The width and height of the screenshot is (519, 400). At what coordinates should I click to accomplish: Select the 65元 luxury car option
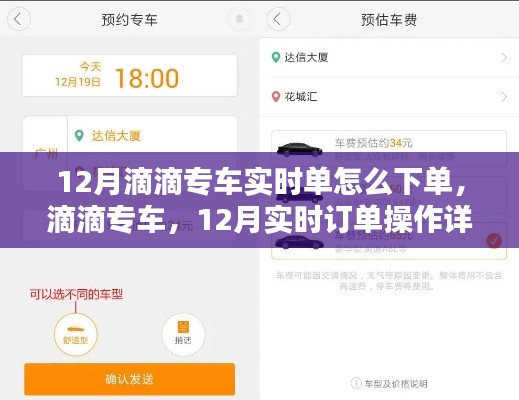[x=389, y=241]
